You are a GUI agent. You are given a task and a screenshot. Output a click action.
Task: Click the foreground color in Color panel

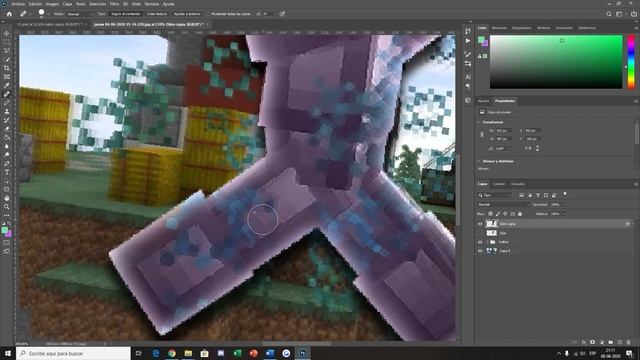point(481,40)
